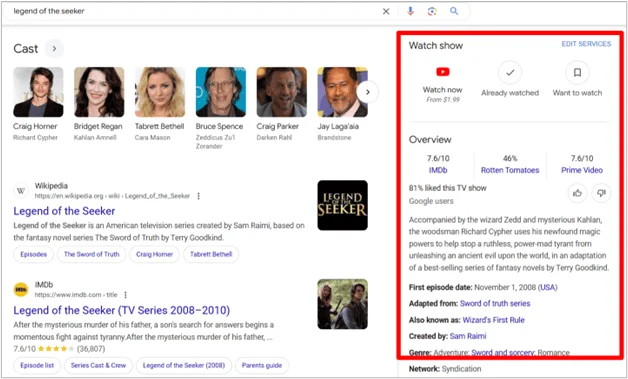Start voice search with microphone icon

[410, 11]
